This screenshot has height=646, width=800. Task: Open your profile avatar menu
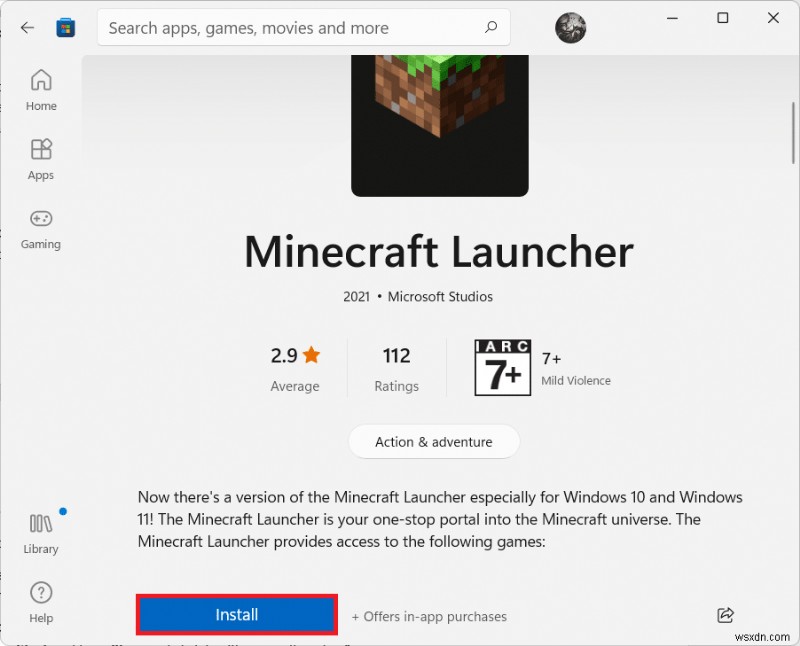570,27
